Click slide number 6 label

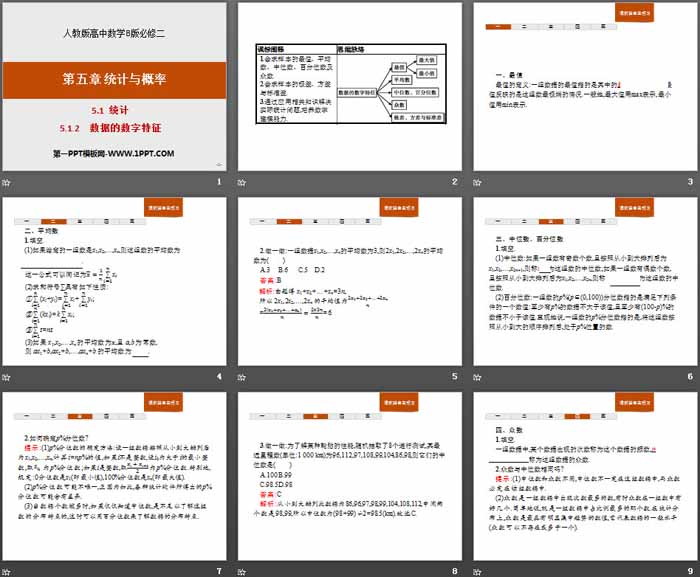tap(690, 376)
